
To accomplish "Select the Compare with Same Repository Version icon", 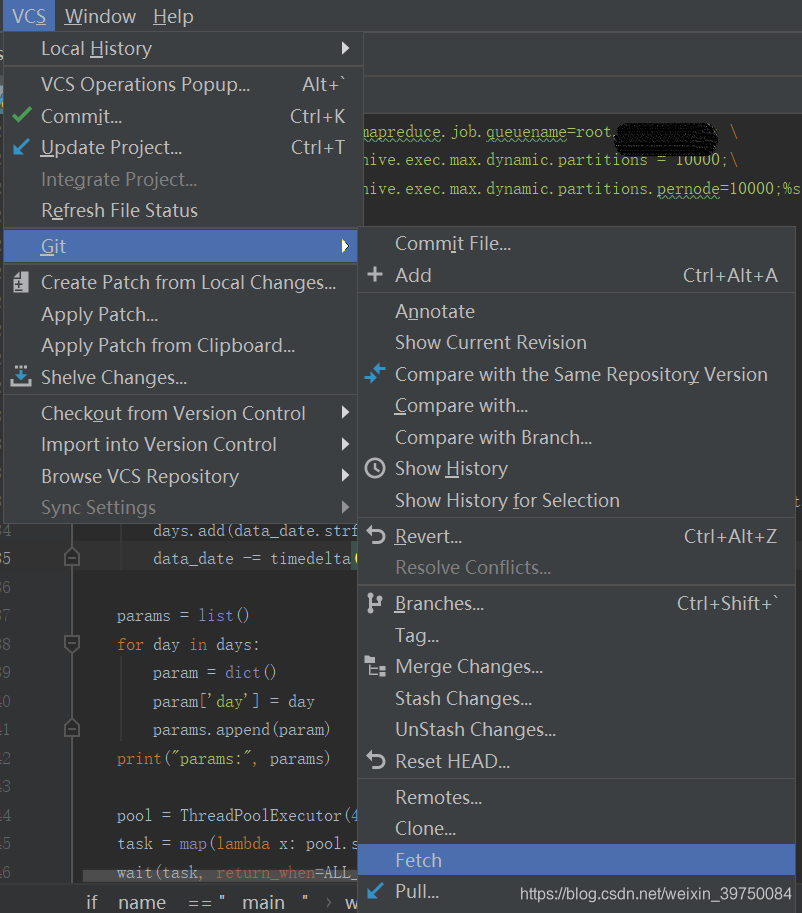I will pos(375,374).
